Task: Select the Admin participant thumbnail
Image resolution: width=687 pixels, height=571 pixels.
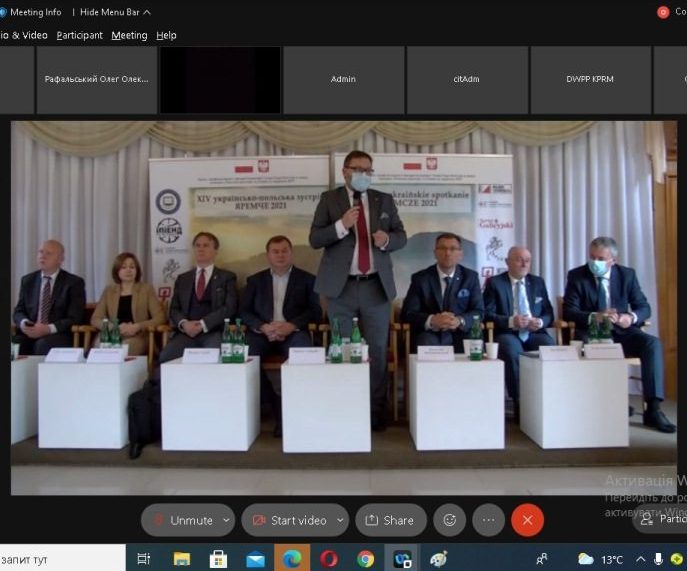Action: [x=343, y=80]
